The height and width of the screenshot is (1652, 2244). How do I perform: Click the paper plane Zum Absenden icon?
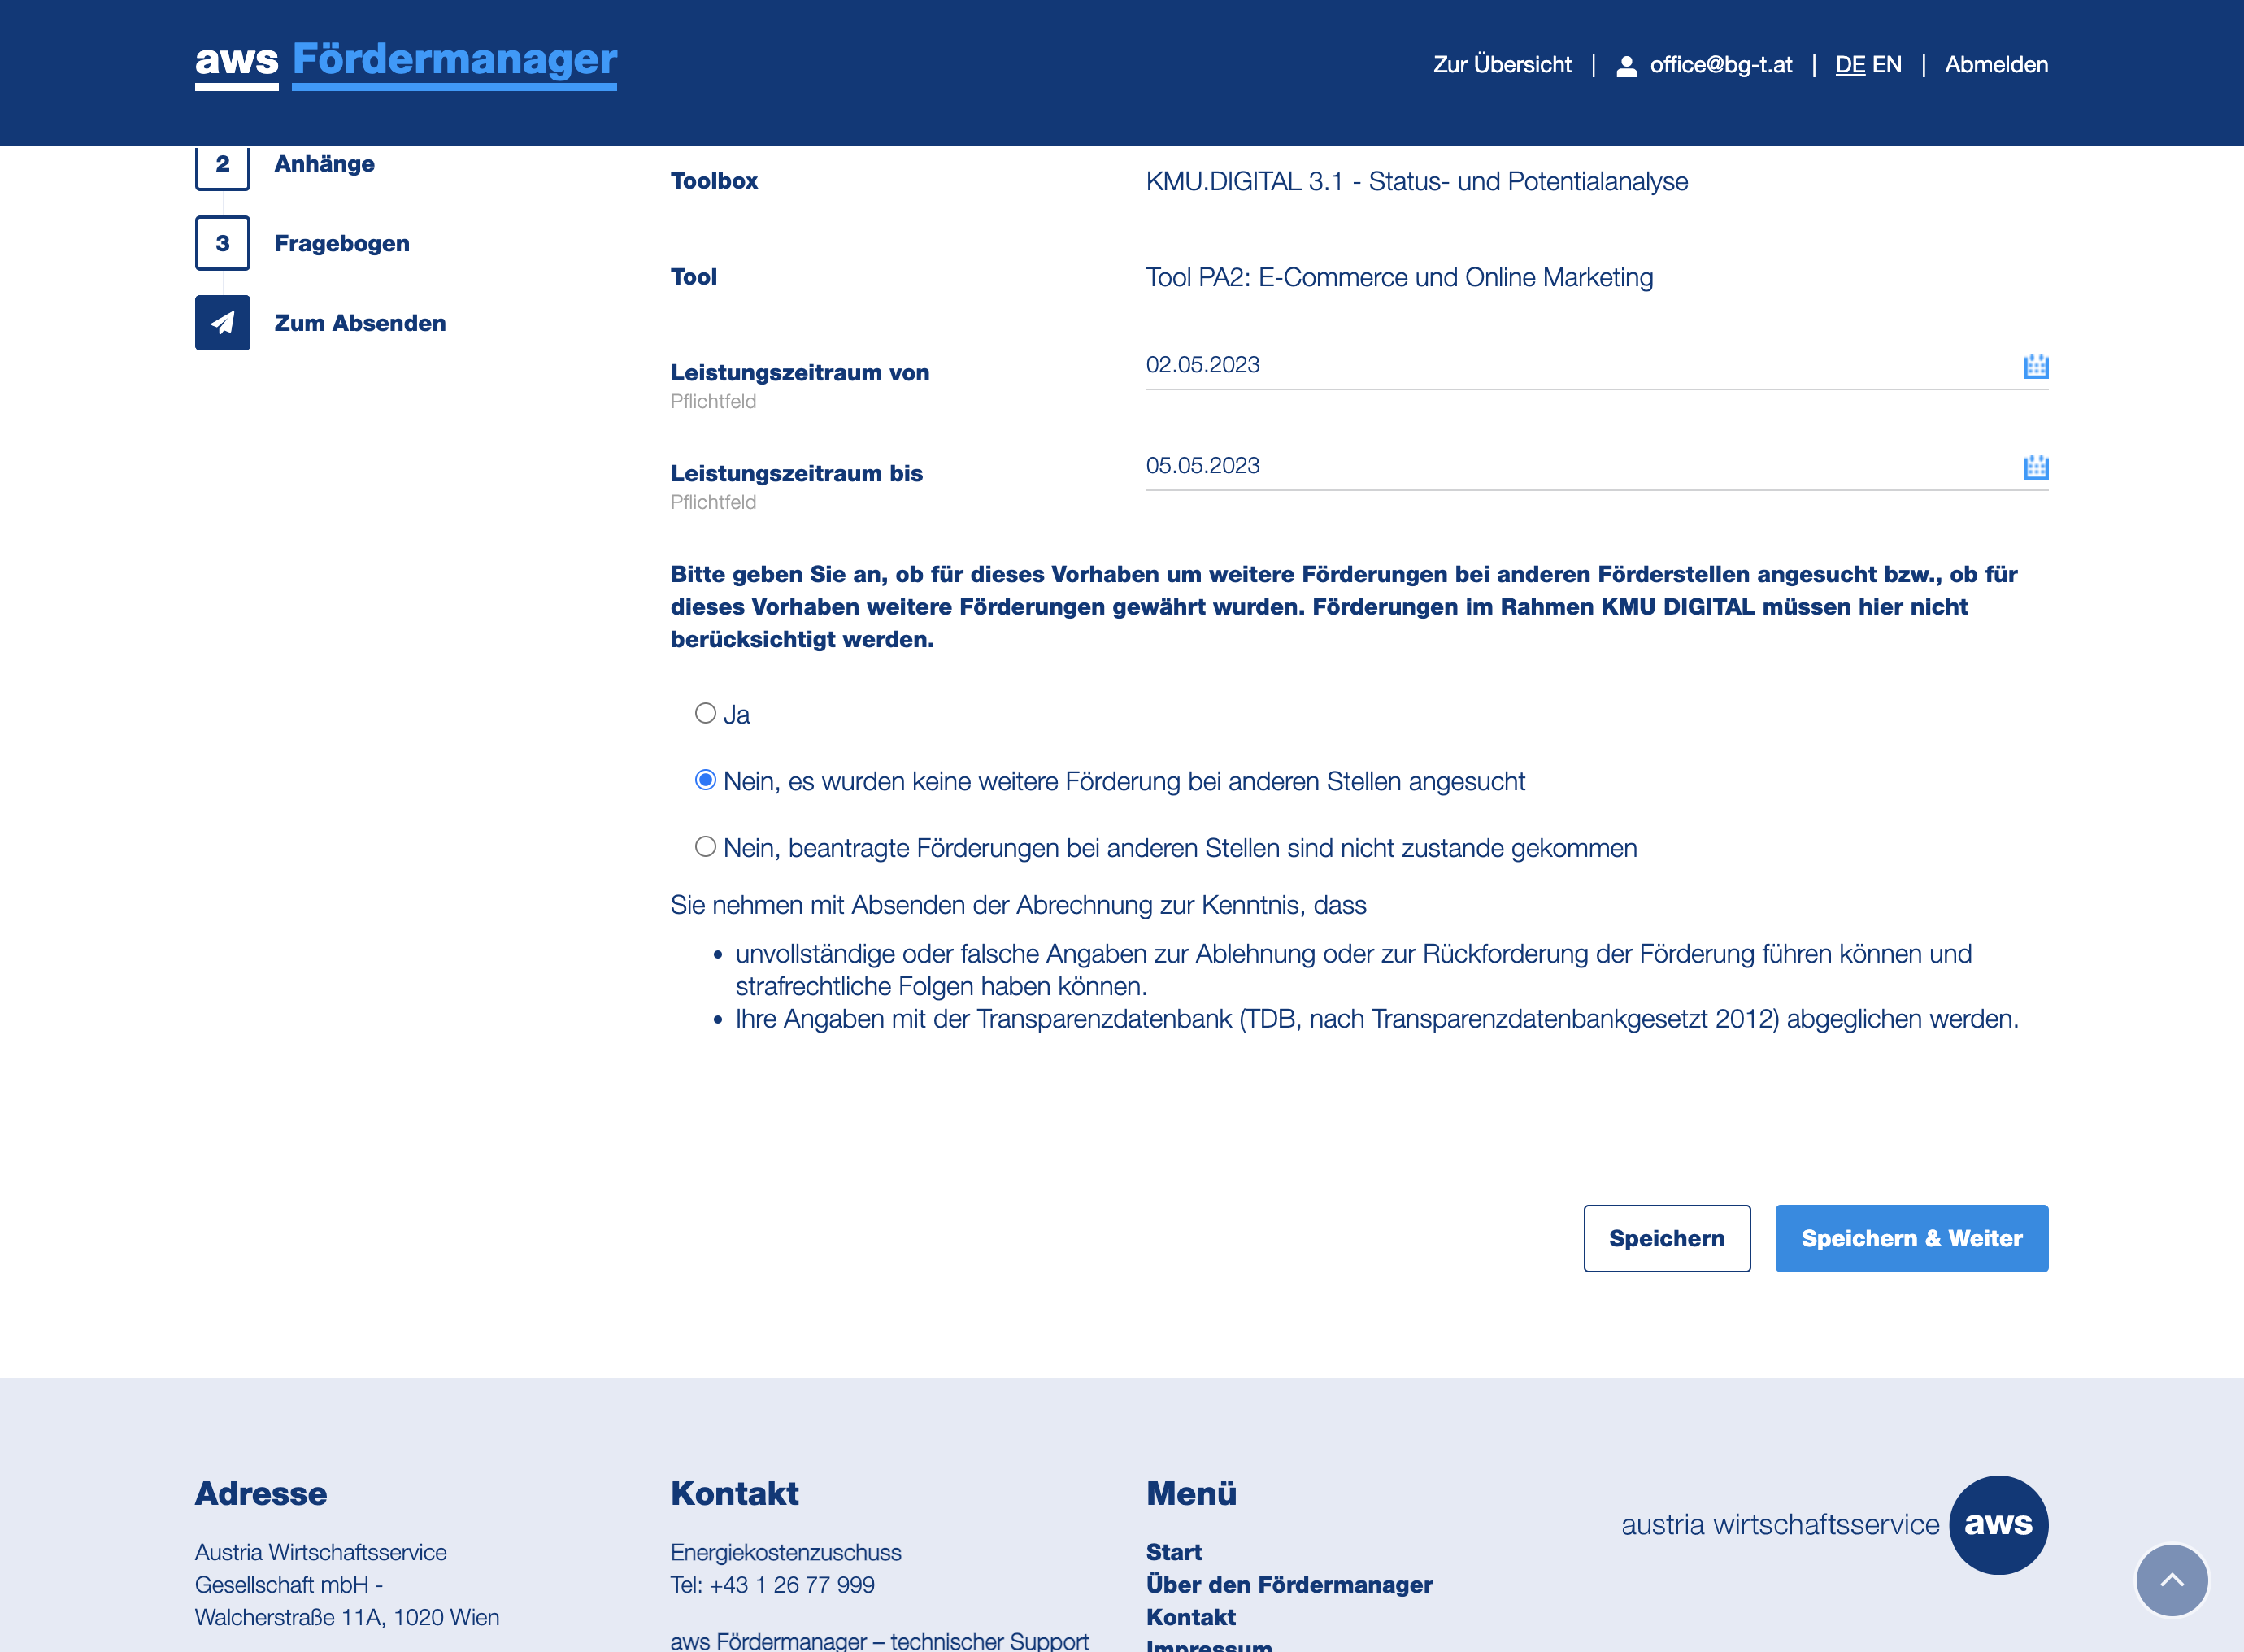pos(222,322)
